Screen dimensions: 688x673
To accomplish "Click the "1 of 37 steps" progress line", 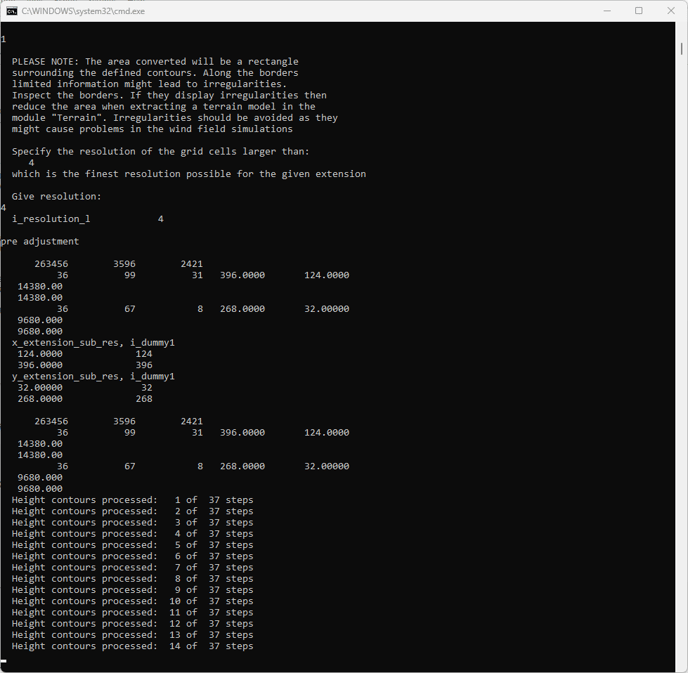I will (x=132, y=500).
